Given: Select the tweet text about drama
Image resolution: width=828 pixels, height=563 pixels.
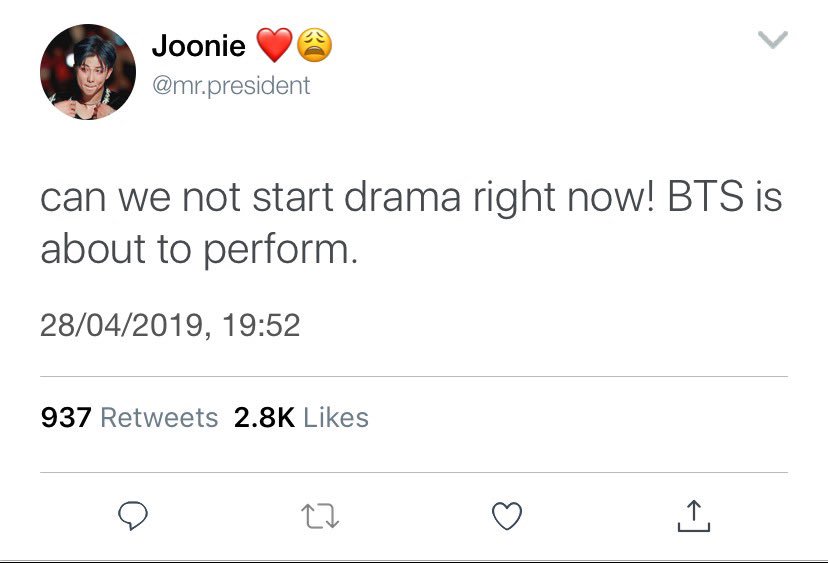Looking at the screenshot, I should point(411,223).
